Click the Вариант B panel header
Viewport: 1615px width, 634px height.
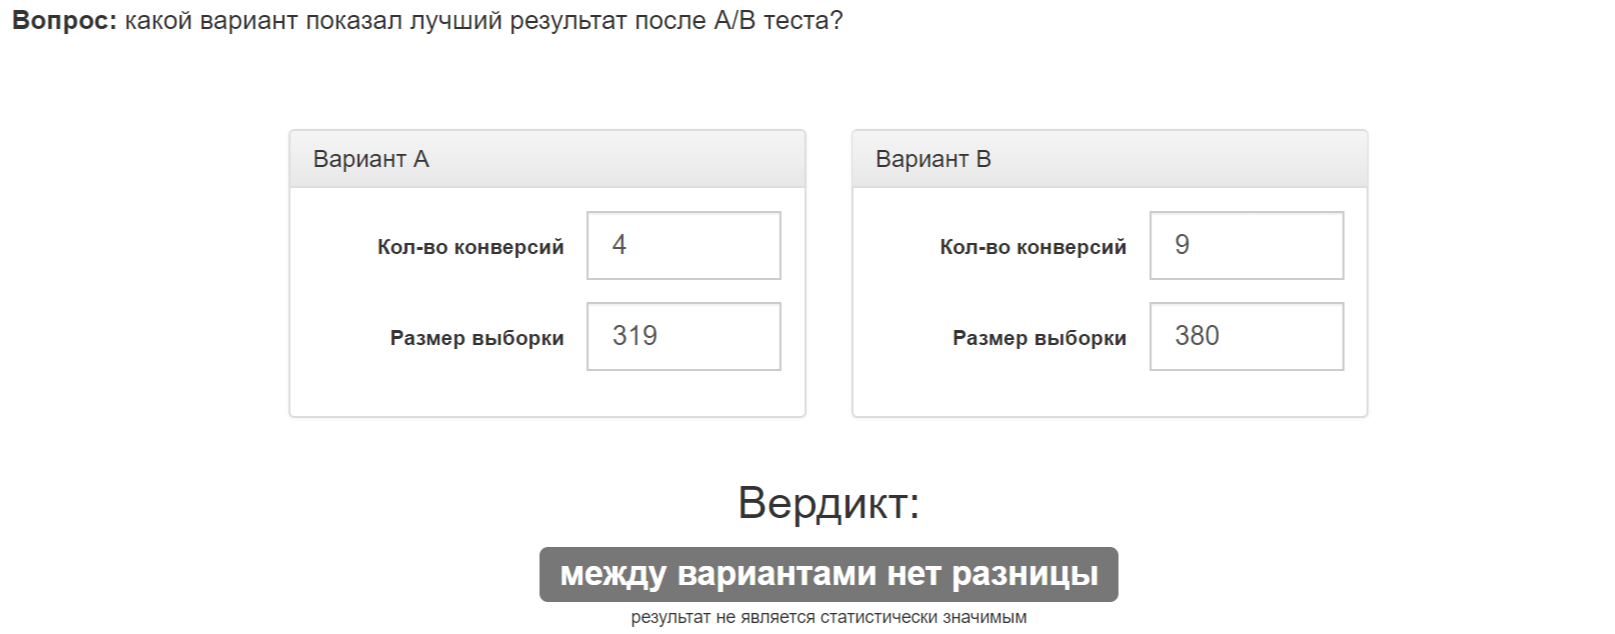click(x=1109, y=159)
